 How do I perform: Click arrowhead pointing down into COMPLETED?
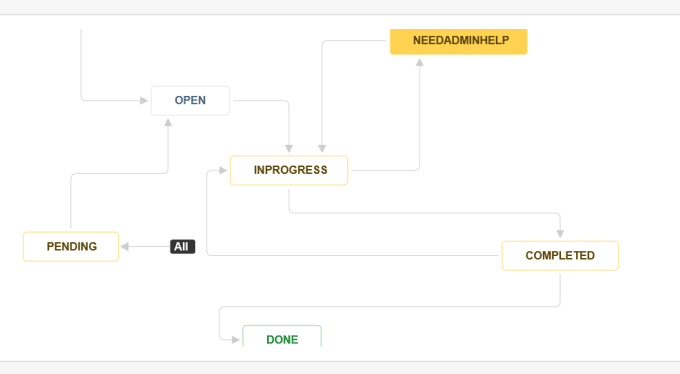[x=560, y=234]
